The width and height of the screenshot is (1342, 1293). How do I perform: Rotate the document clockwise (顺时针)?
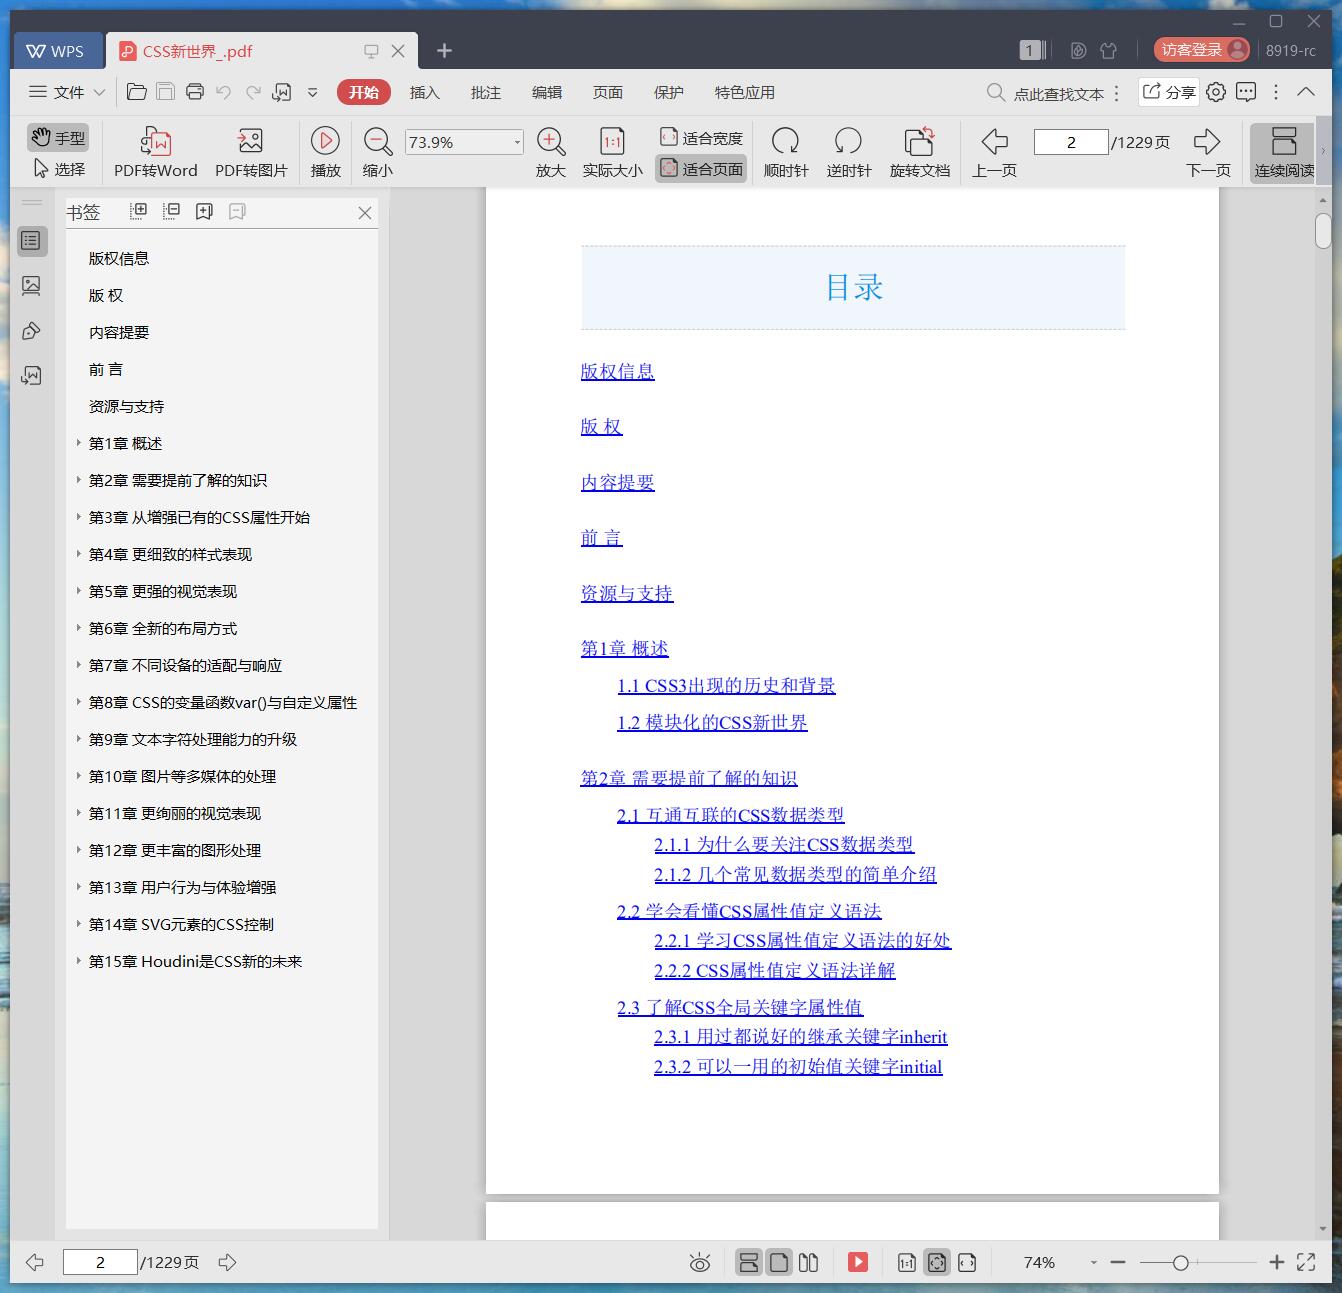[x=785, y=150]
